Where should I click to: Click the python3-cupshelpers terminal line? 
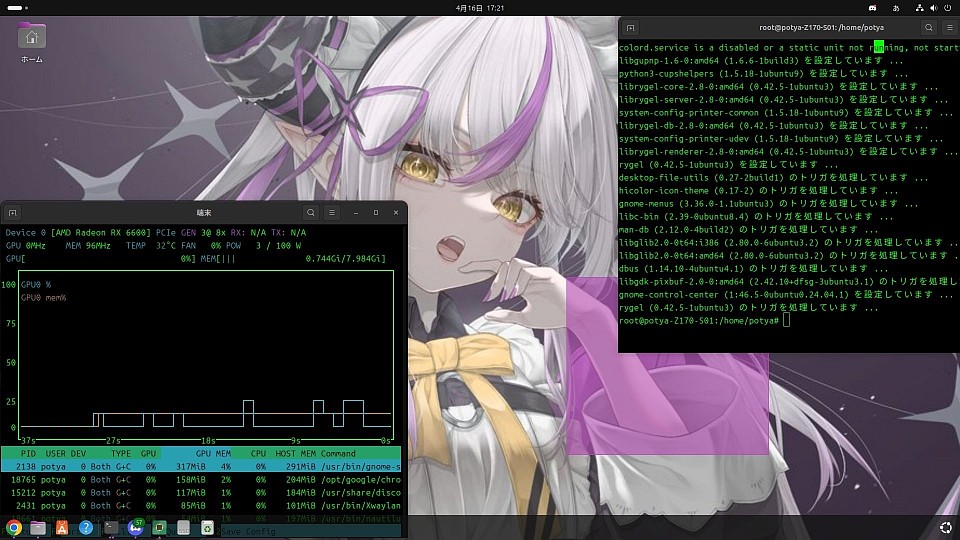[763, 73]
